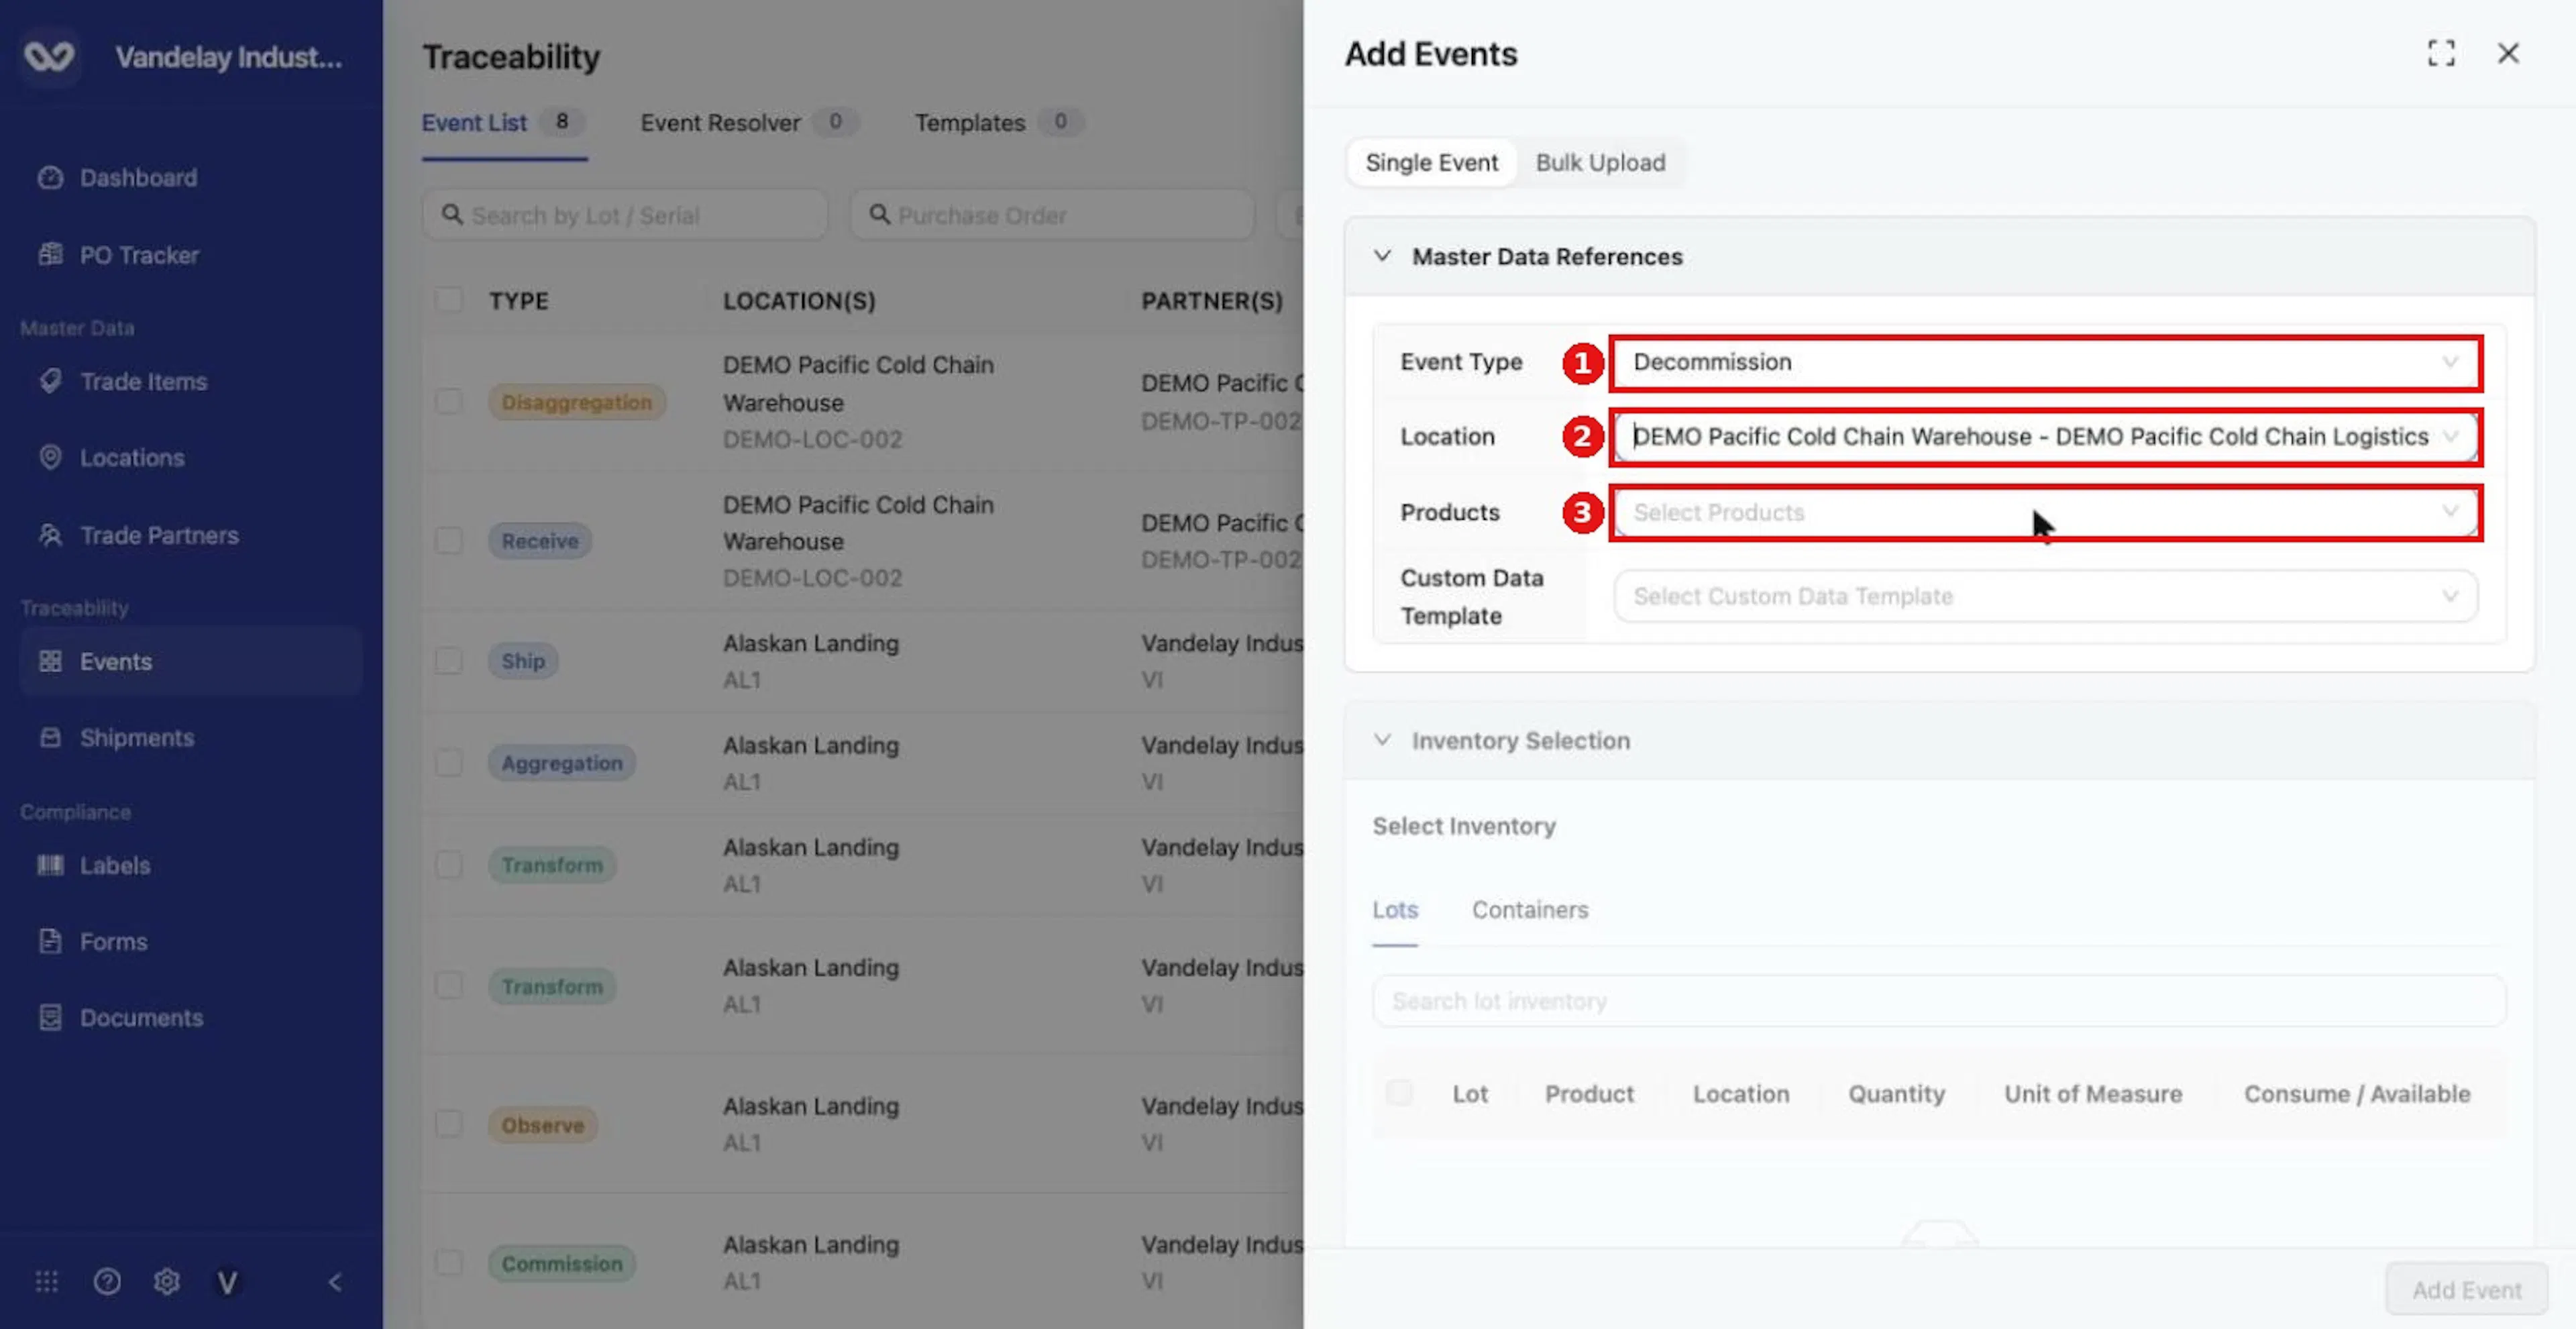
Task: Expand Add Events panel to fullscreen
Action: (2441, 53)
